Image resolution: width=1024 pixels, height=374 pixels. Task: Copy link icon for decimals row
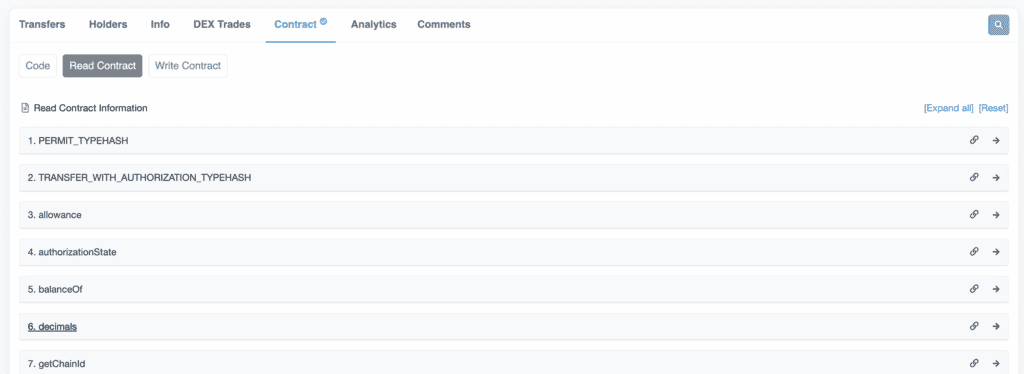click(974, 326)
